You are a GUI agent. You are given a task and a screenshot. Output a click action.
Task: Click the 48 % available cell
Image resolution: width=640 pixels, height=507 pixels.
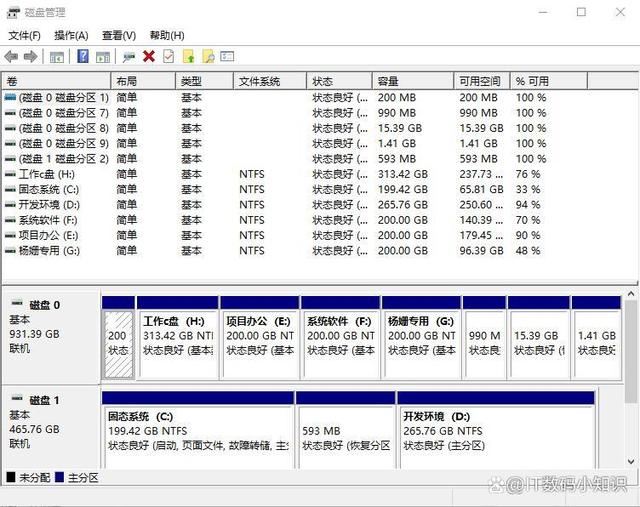528,251
